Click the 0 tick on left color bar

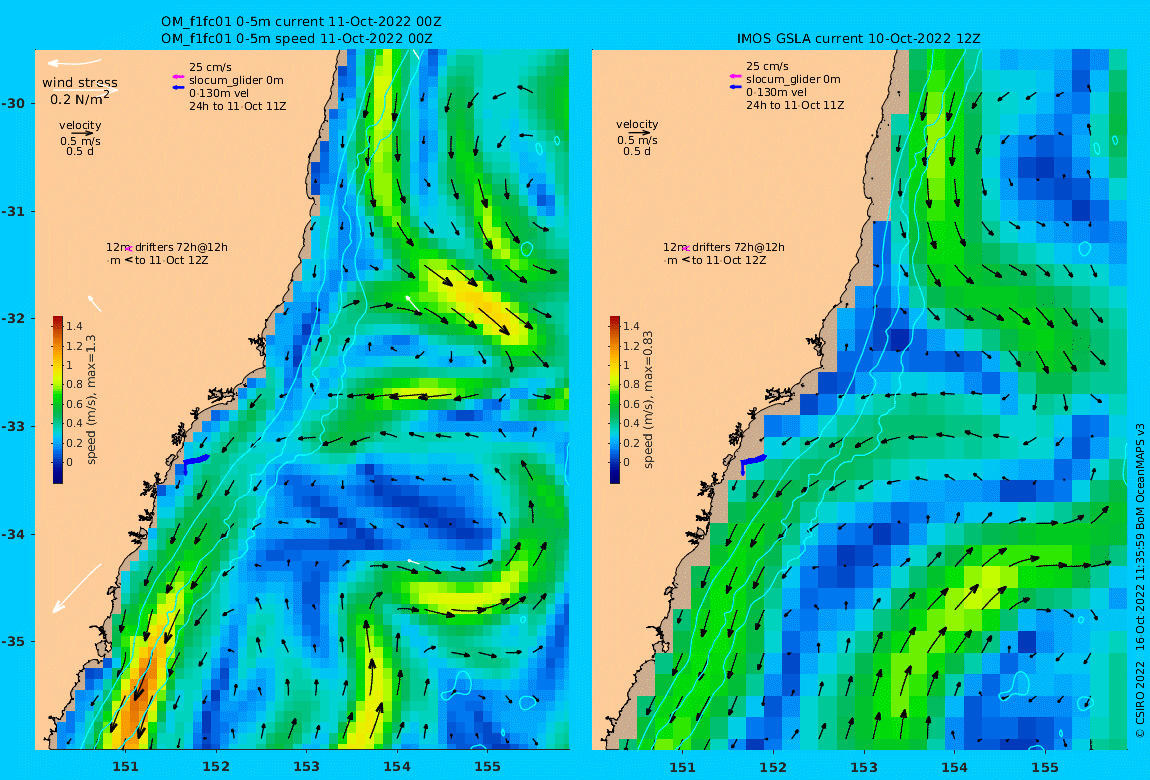coord(70,462)
